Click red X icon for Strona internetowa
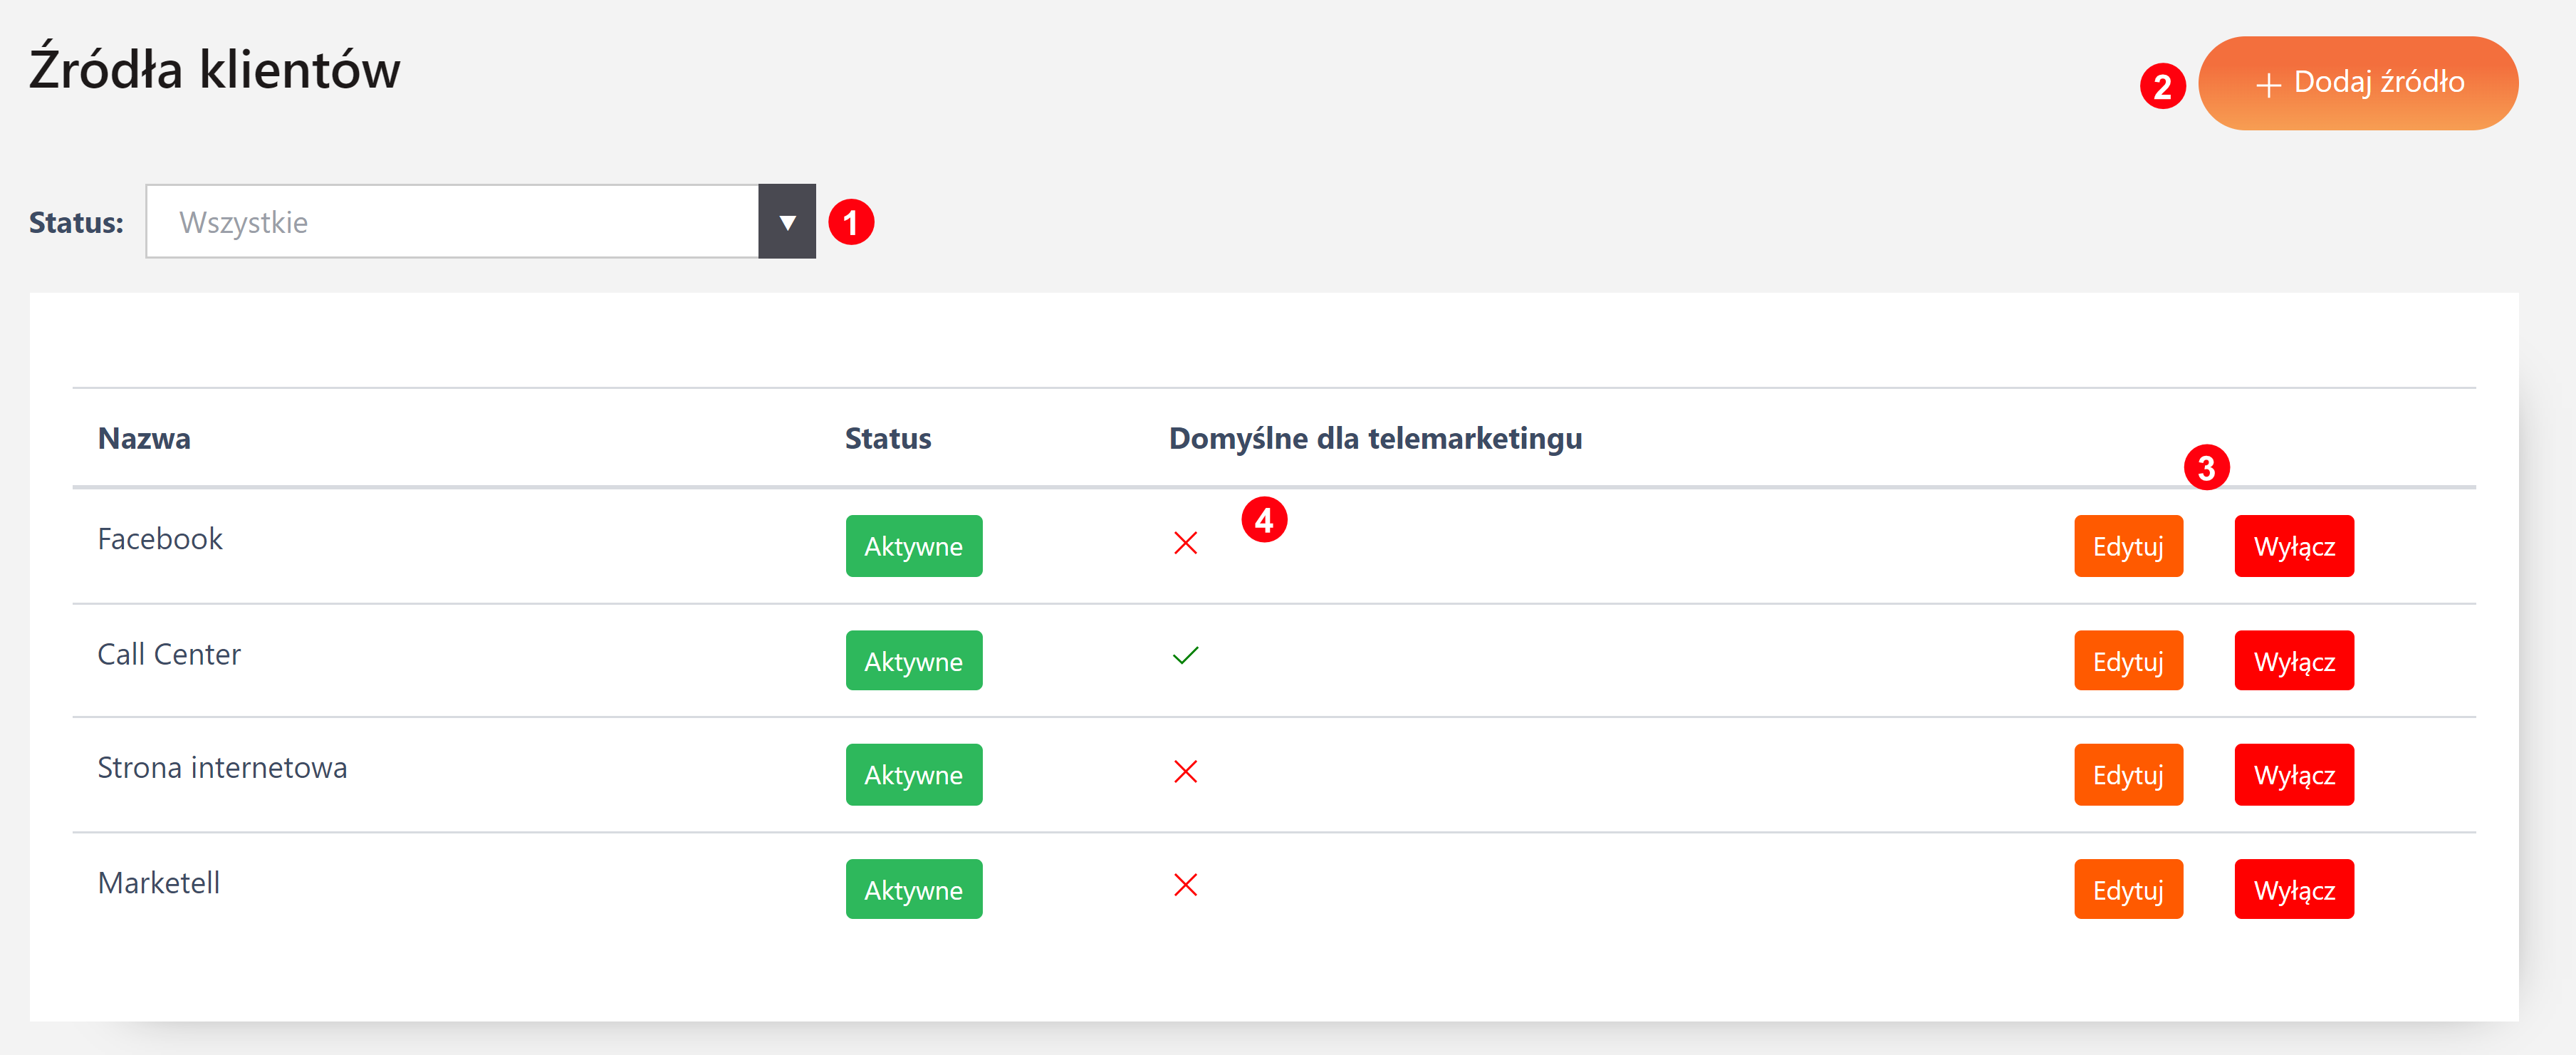2576x1055 pixels. click(1185, 771)
